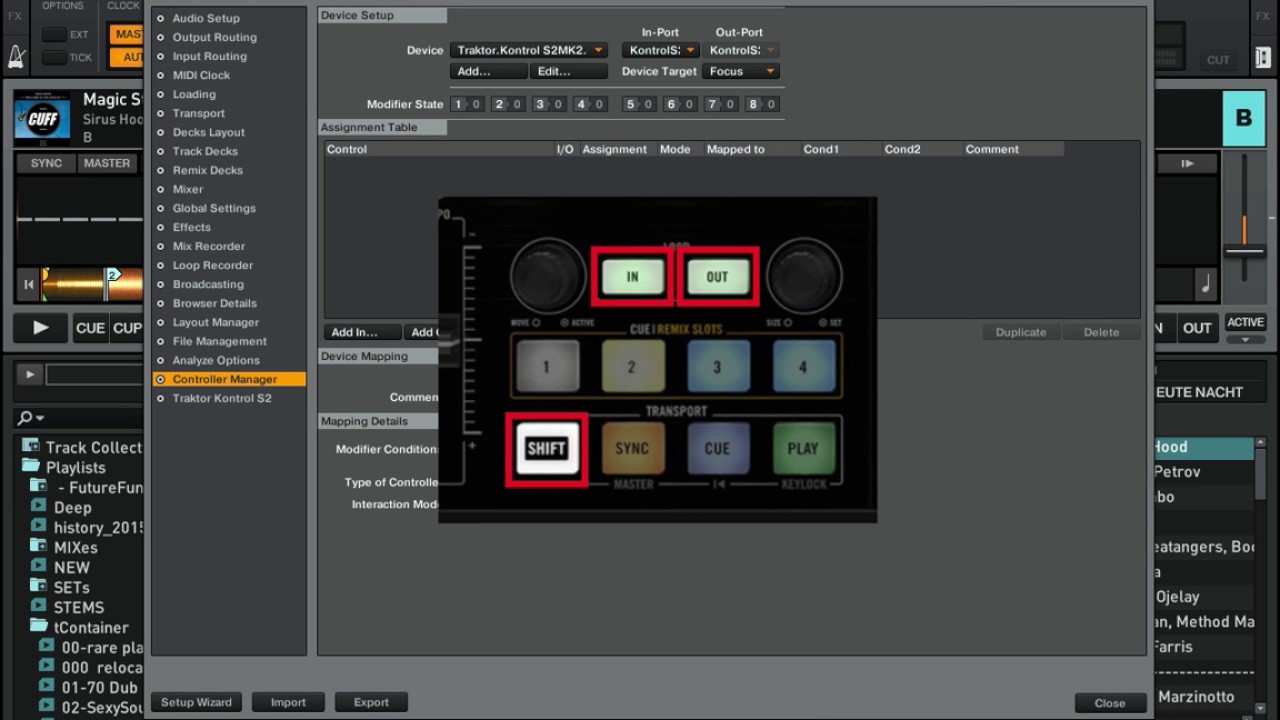Image resolution: width=1280 pixels, height=720 pixels.
Task: Click the left deck CUE button
Action: (x=90, y=327)
